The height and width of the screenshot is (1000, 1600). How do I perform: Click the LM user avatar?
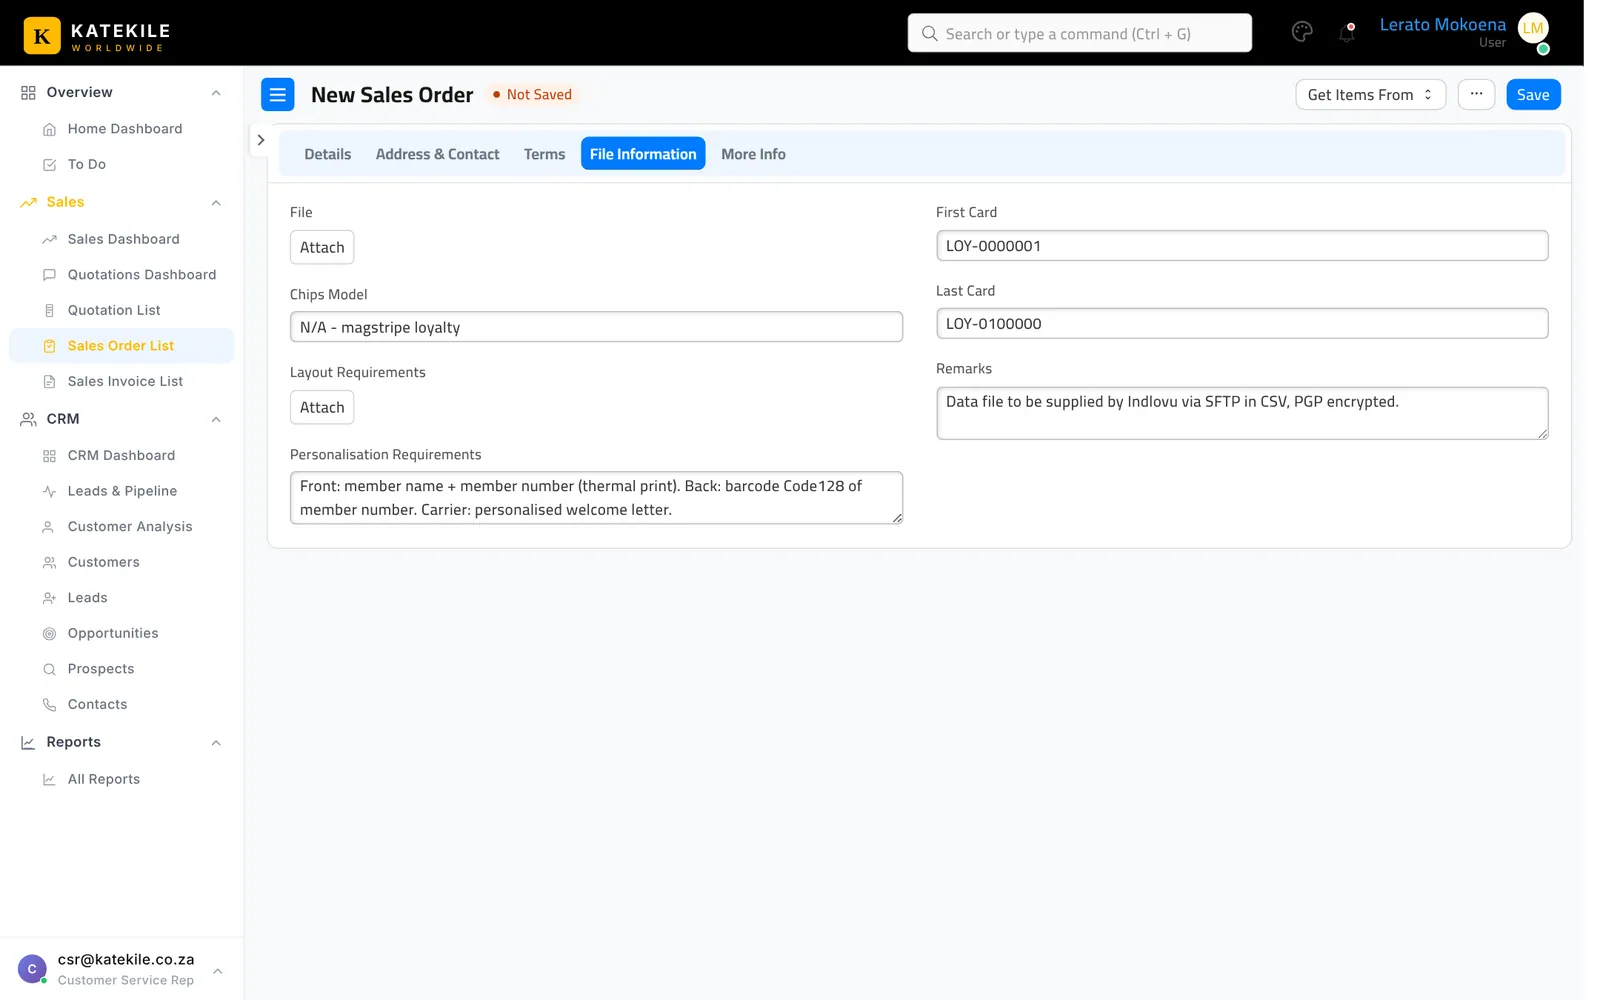1533,29
